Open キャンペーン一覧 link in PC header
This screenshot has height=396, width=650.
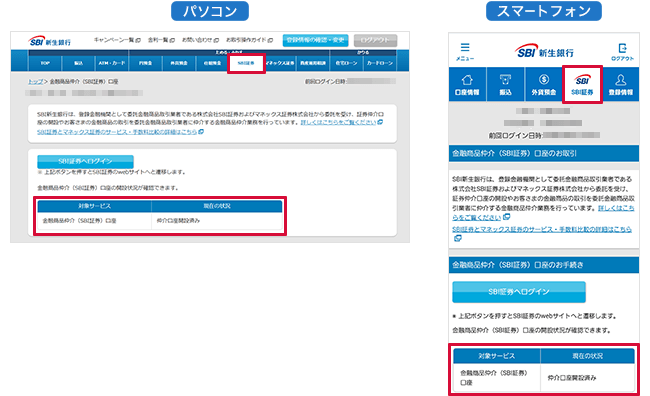114,40
